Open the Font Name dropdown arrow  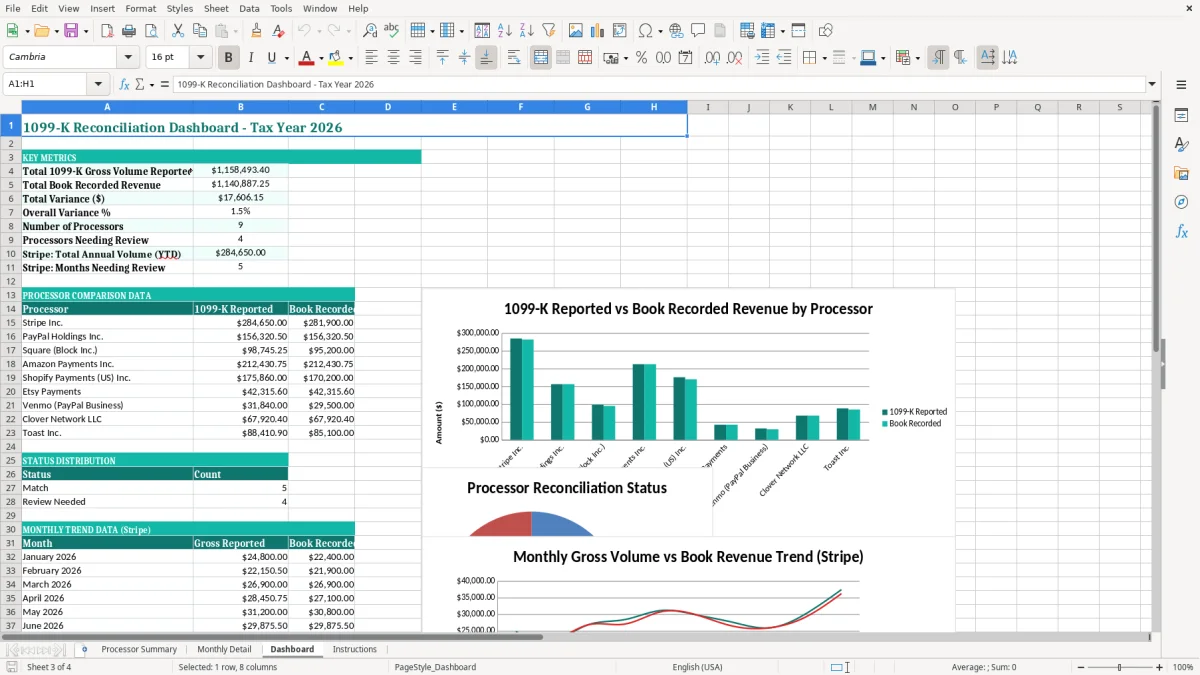click(x=128, y=58)
